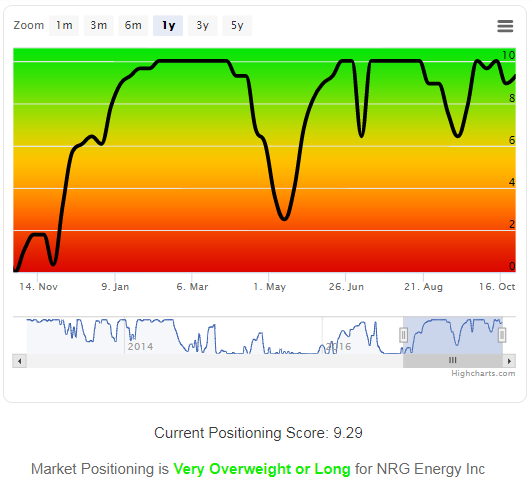532x488 pixels.
Task: Click the left navigator range handle
Action: pos(403,335)
